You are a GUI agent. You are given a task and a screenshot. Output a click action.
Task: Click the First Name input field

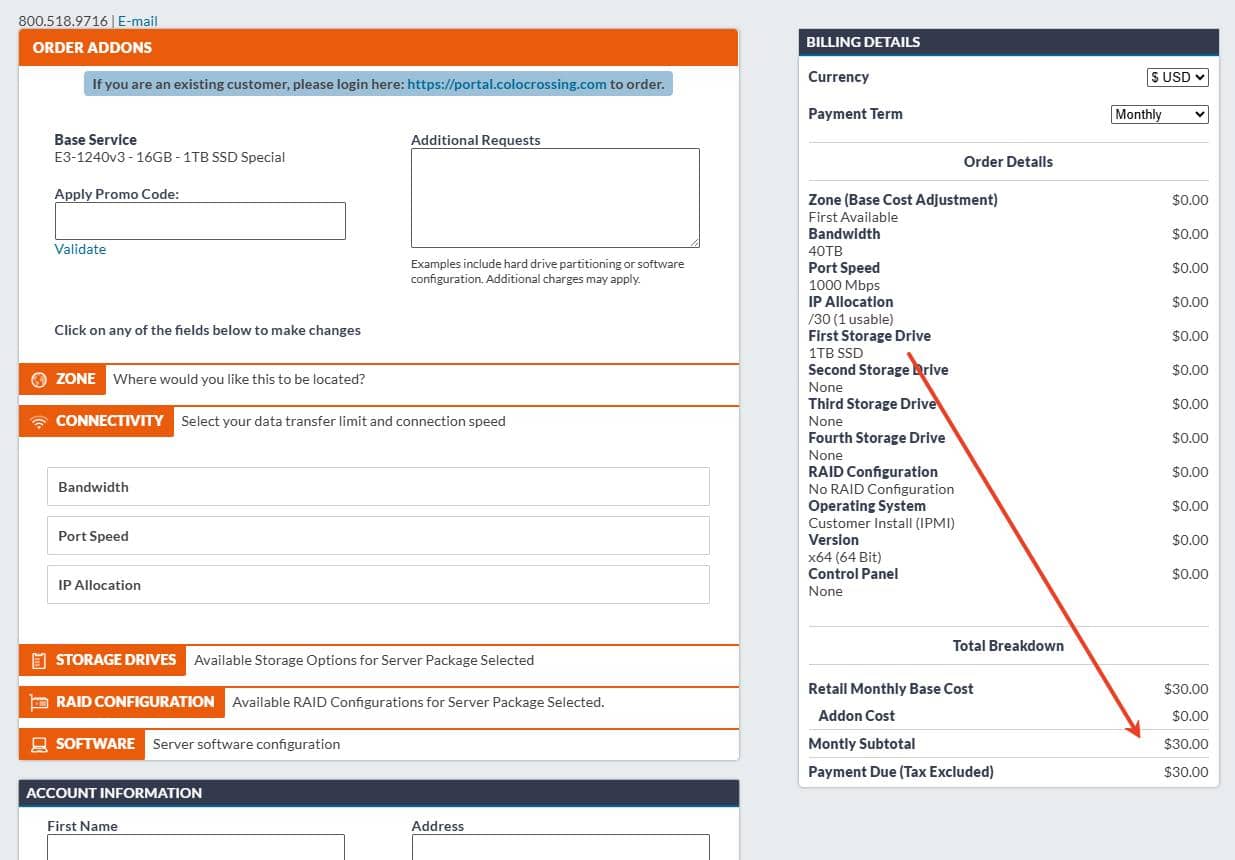click(196, 847)
